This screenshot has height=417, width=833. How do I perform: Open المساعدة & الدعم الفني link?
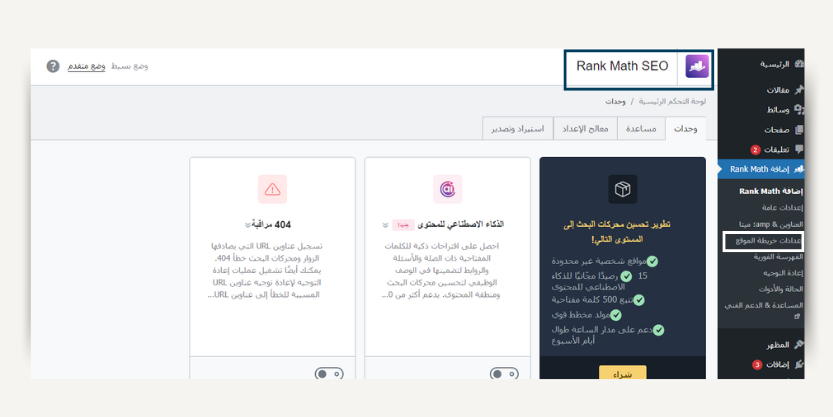[x=764, y=305]
